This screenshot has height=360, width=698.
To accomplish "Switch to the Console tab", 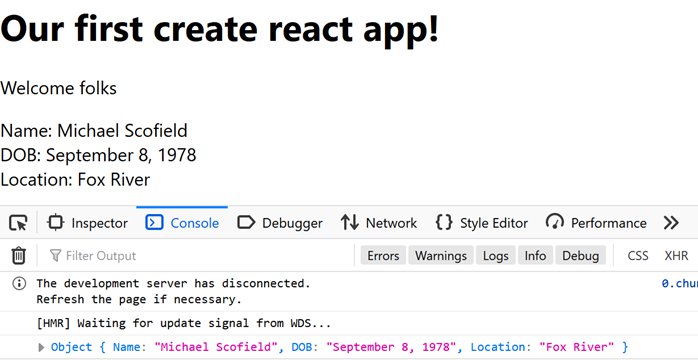I will click(182, 222).
